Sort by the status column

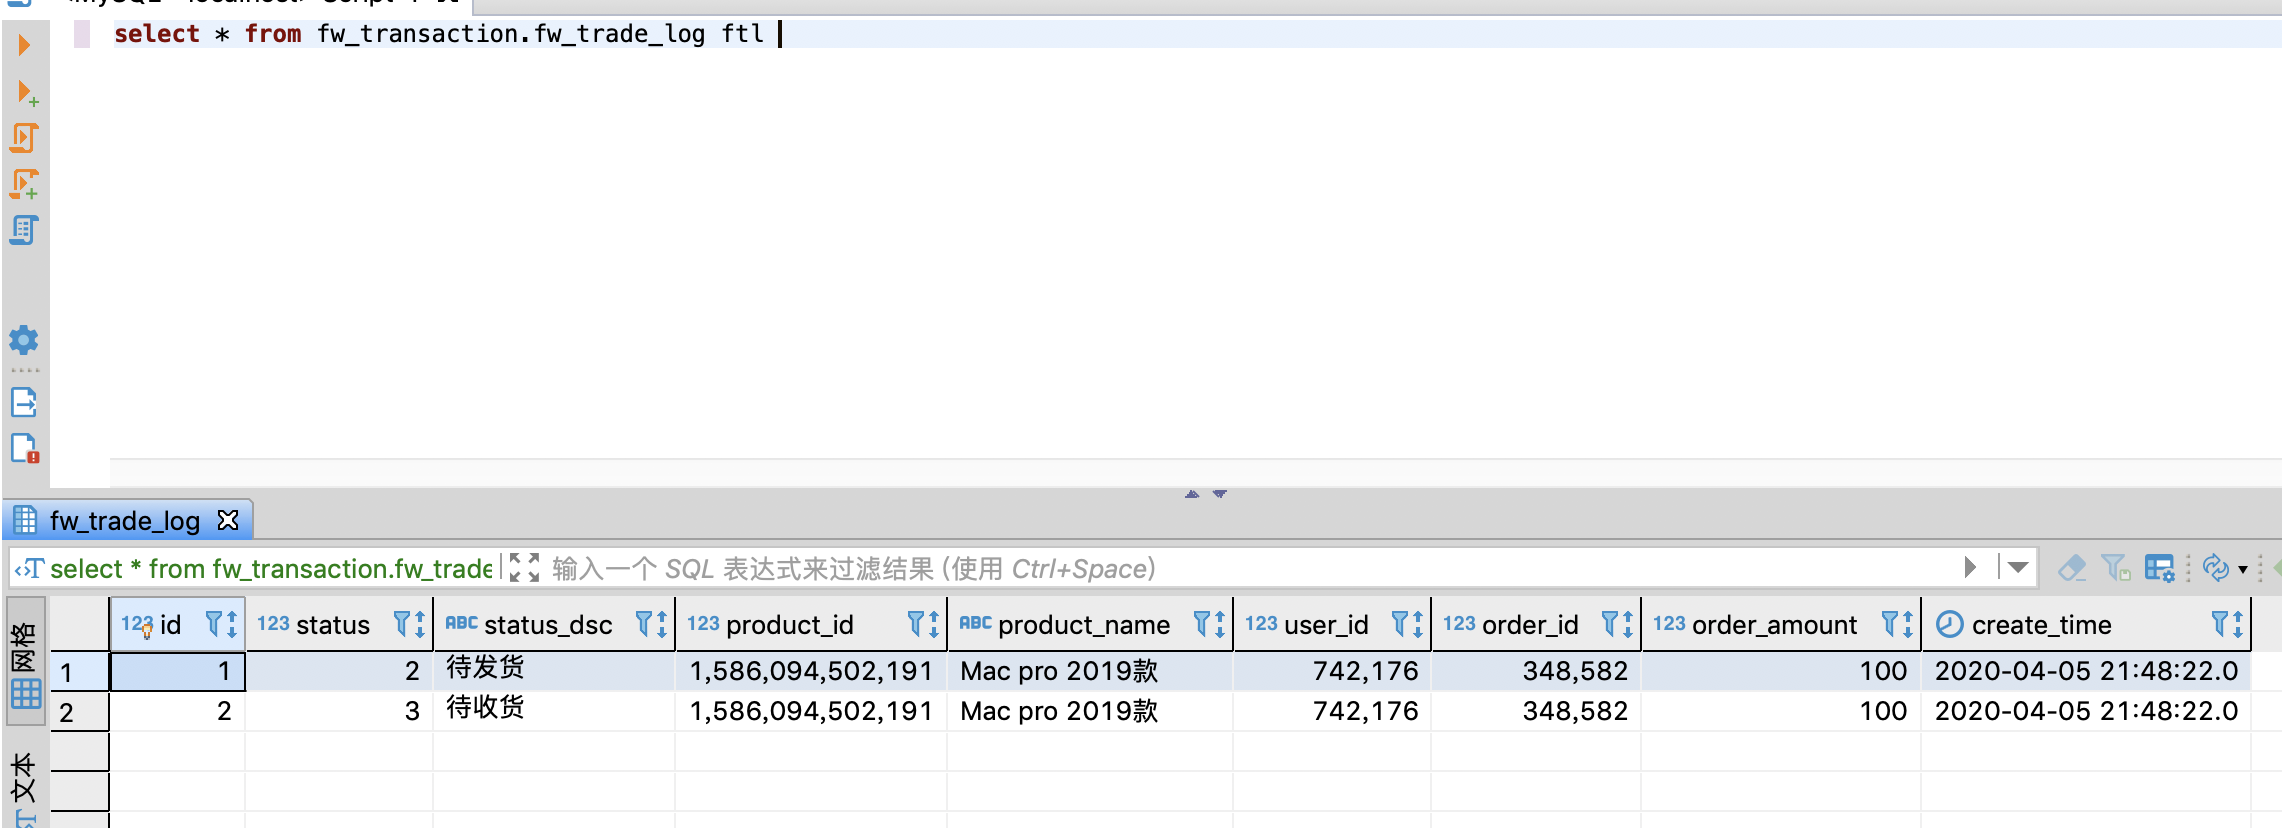point(420,624)
